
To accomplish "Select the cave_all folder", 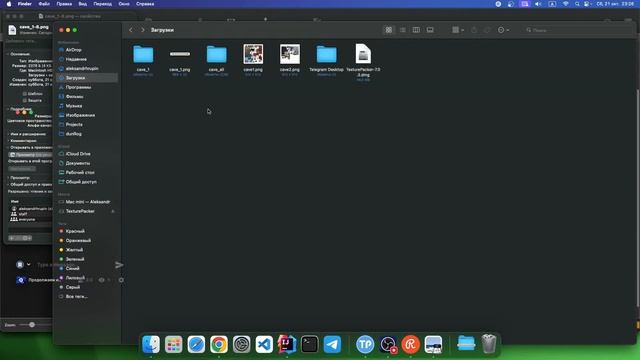I will (x=216, y=54).
